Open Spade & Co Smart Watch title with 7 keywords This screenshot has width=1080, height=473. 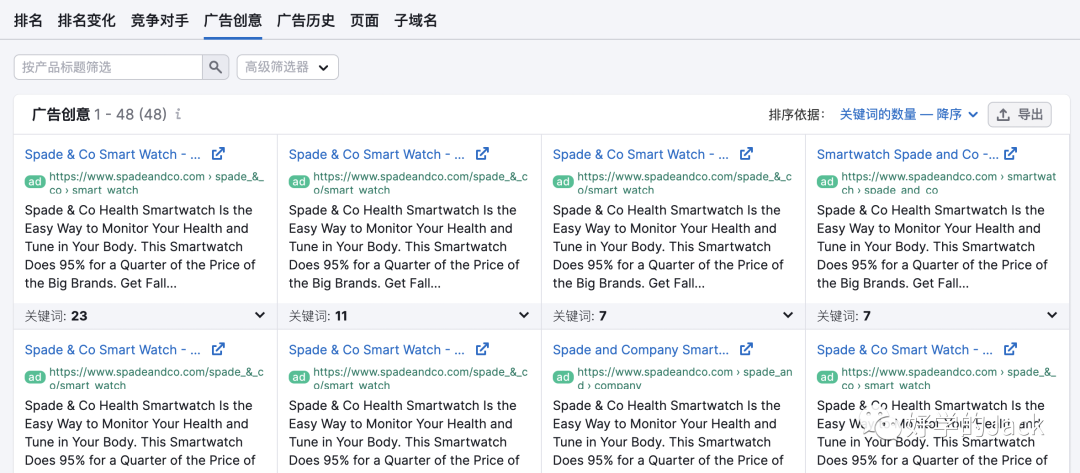[x=641, y=154]
